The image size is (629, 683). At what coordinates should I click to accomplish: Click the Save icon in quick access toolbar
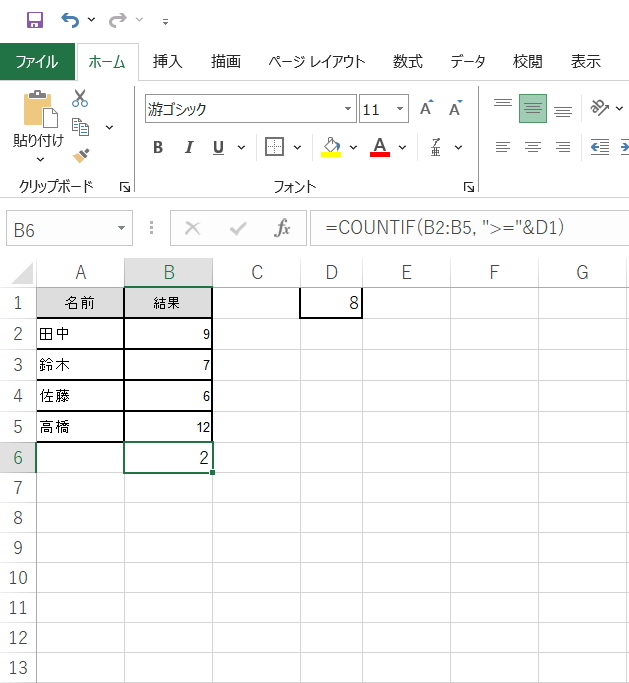pos(34,20)
